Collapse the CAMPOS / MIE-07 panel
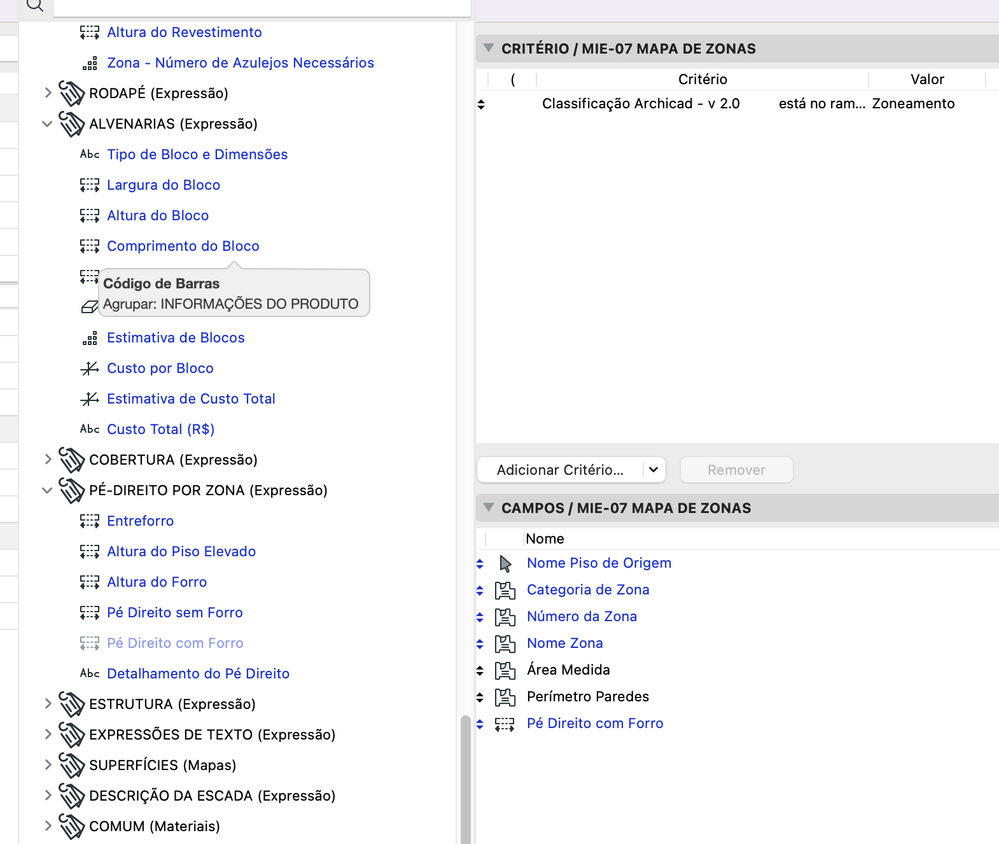 click(x=489, y=507)
